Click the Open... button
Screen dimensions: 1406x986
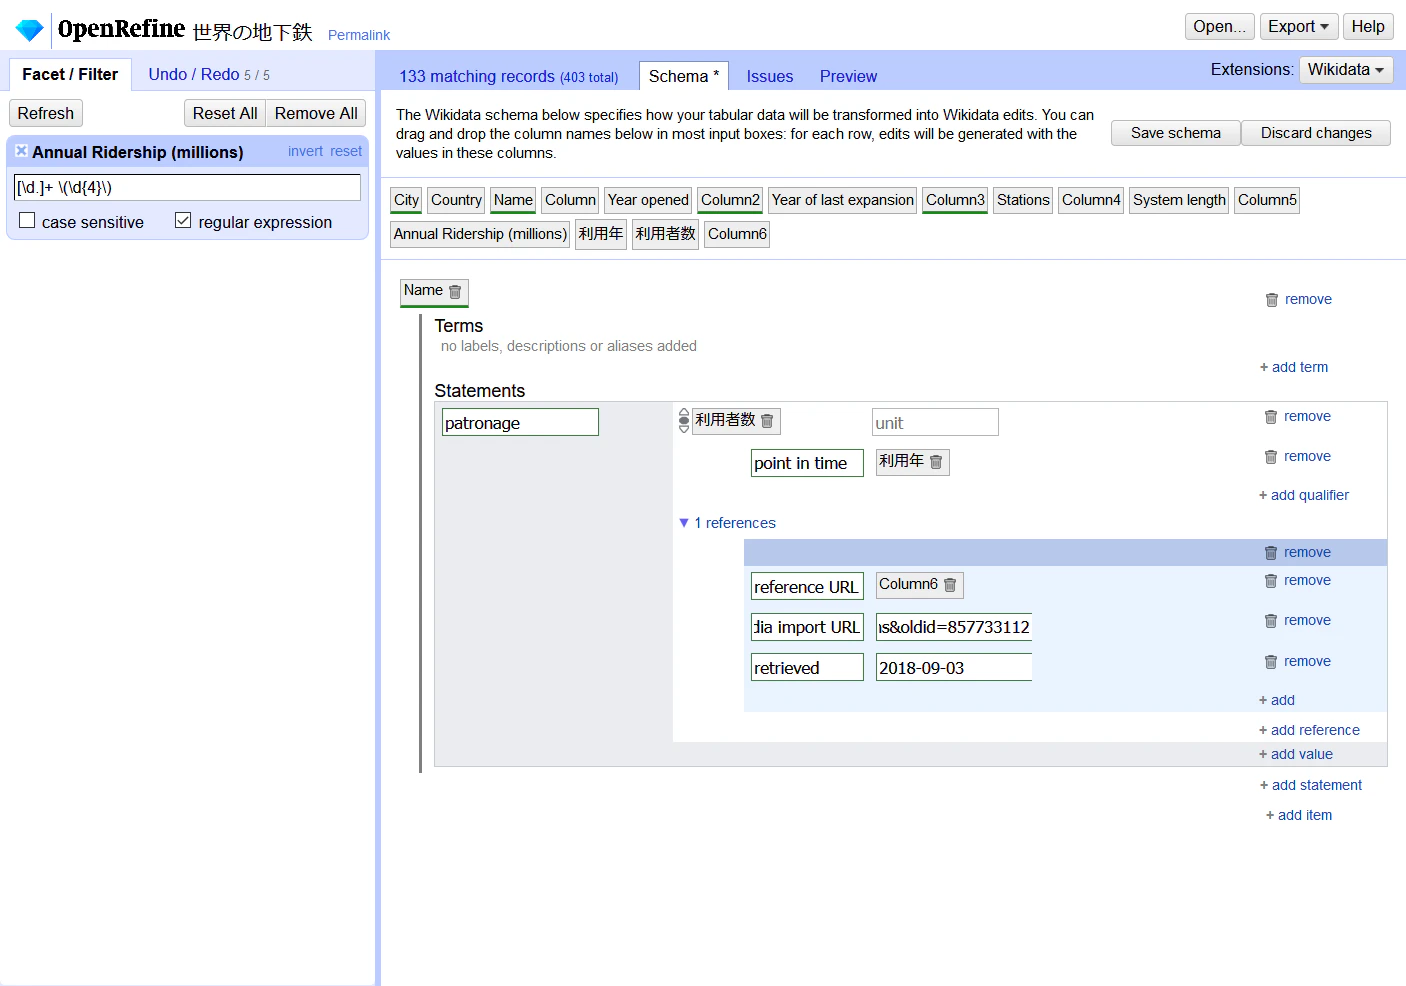(x=1220, y=27)
